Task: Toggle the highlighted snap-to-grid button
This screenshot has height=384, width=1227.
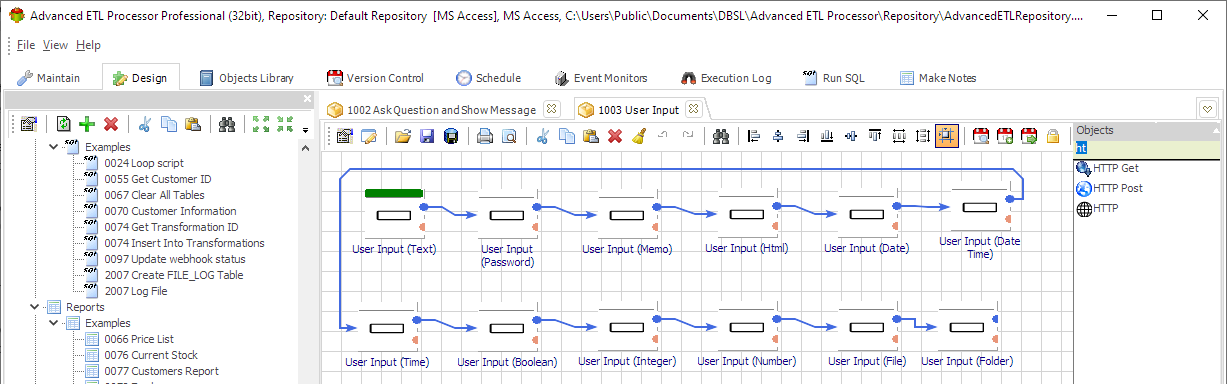Action: (x=947, y=137)
